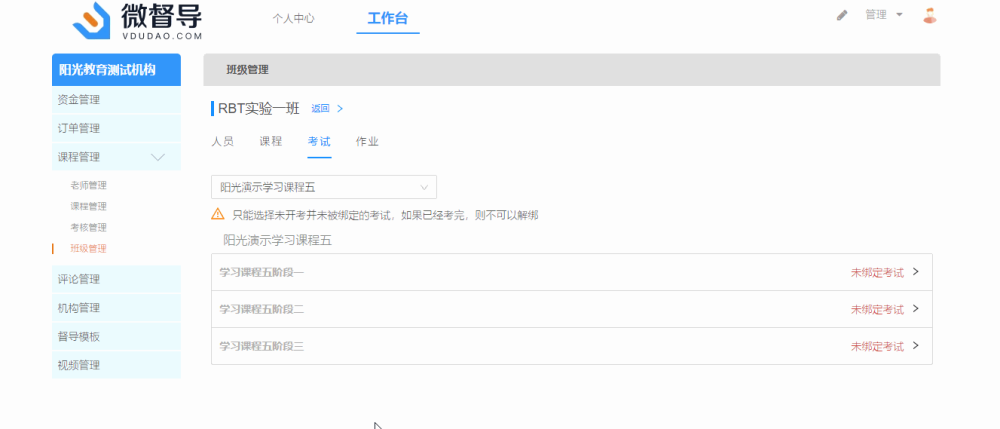Expand the 阳光演示学习课程五 course dropdown
This screenshot has height=429, width=1000.
[324, 187]
